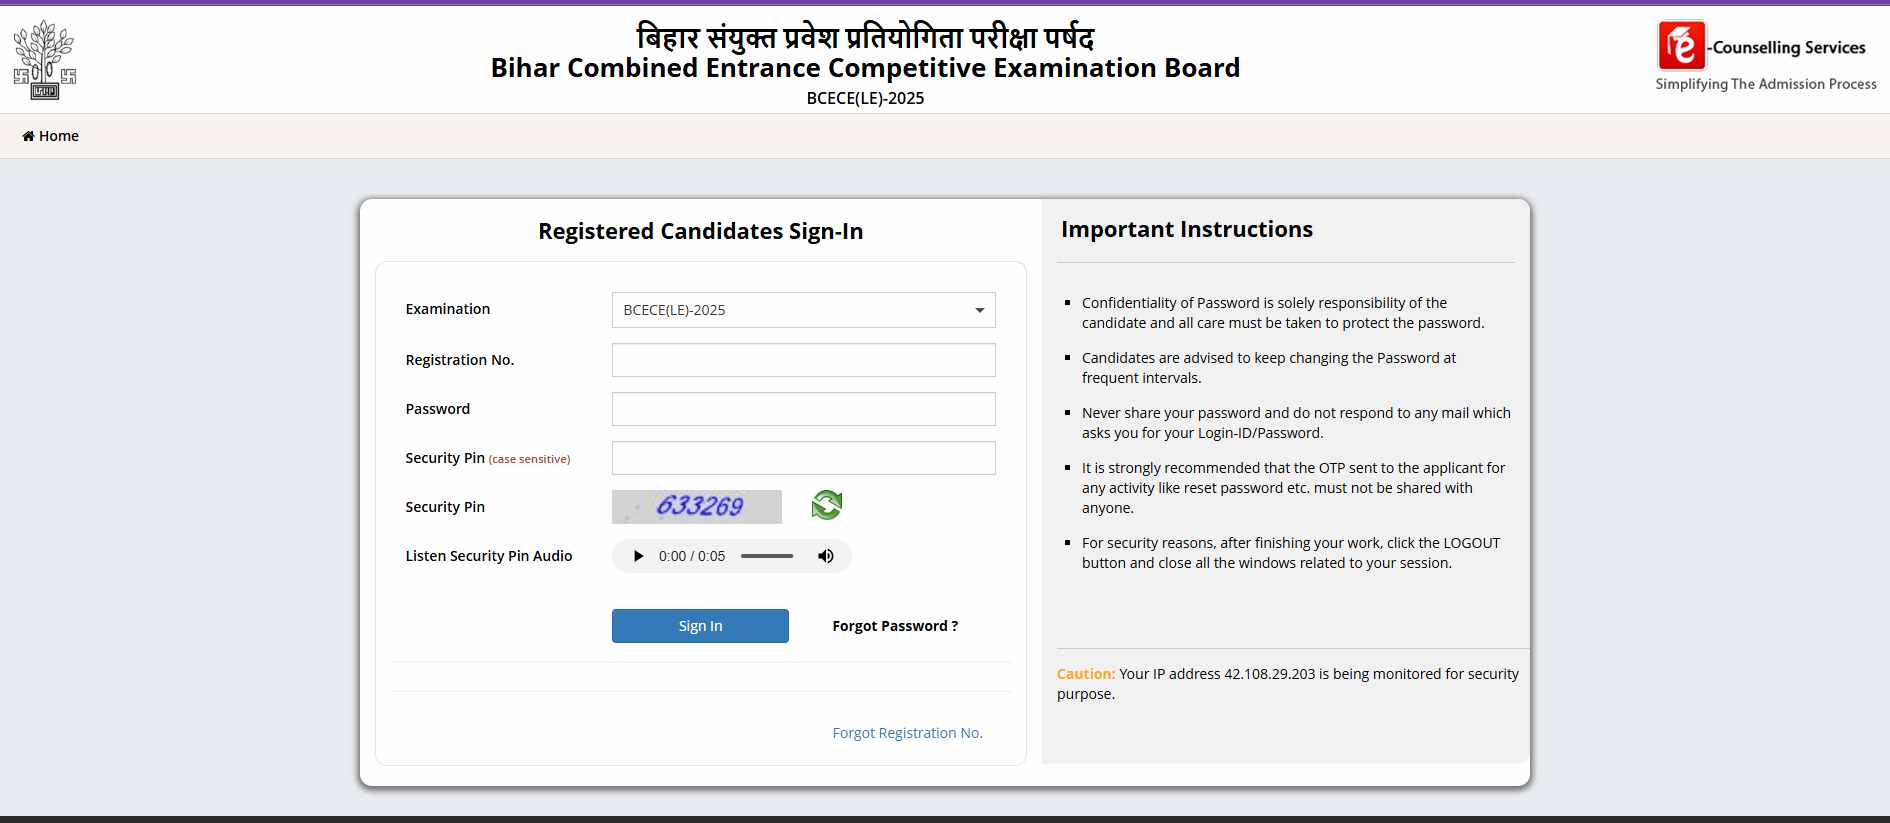Image resolution: width=1890 pixels, height=823 pixels.
Task: Refresh the security pin captcha image
Action: 826,506
